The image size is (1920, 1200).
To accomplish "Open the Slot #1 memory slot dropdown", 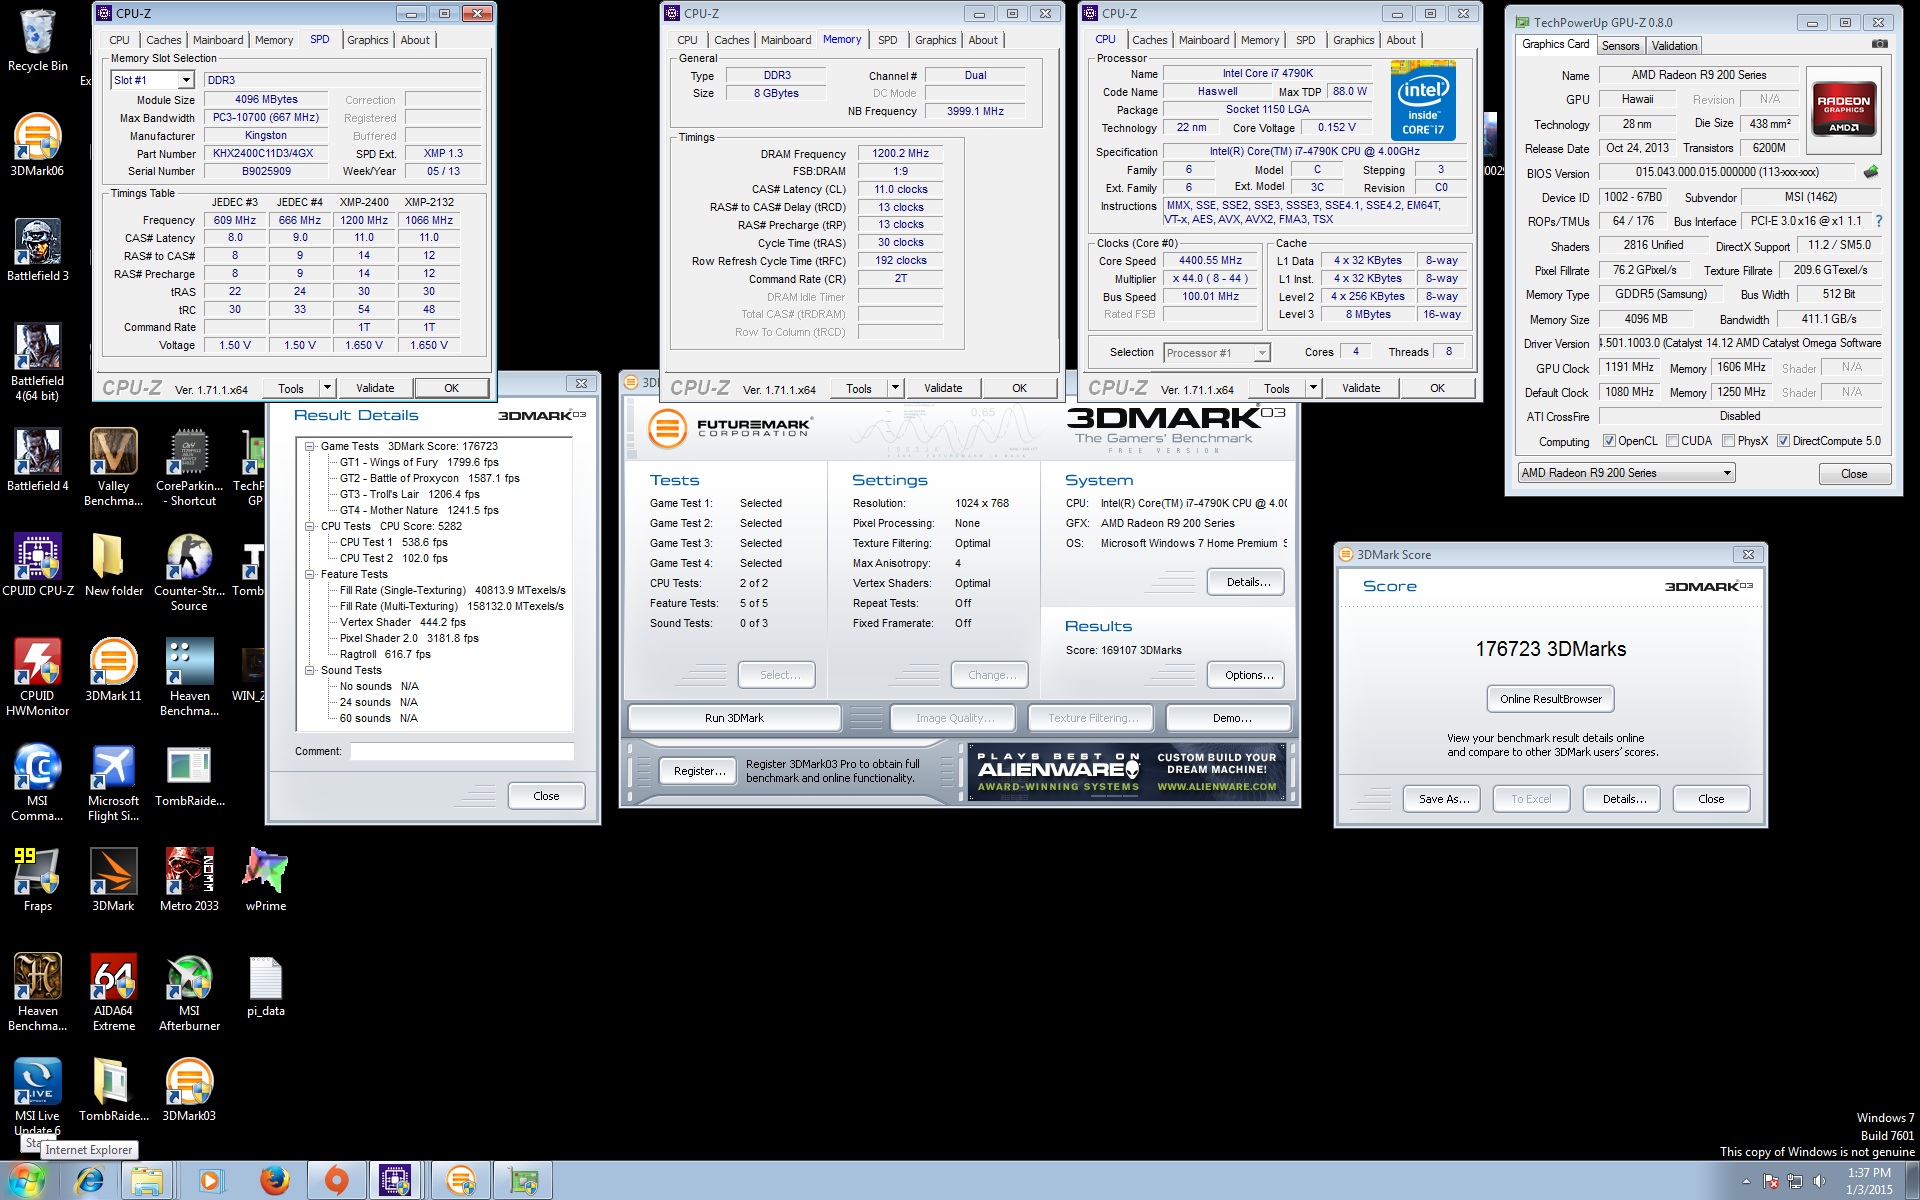I will pyautogui.click(x=186, y=80).
